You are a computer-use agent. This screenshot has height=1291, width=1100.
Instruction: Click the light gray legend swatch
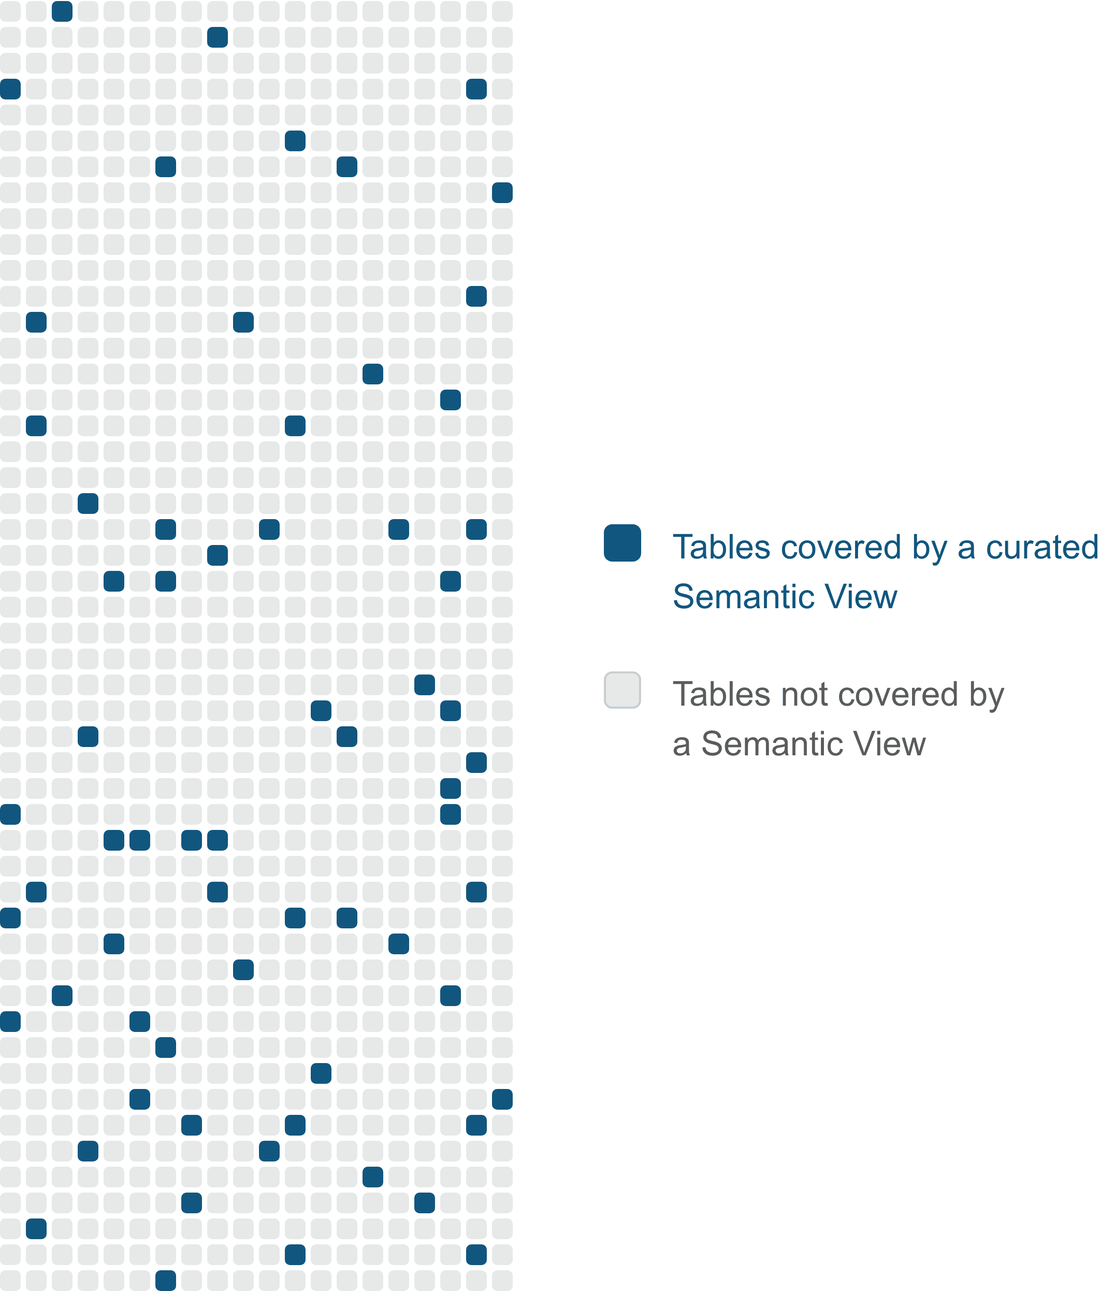tap(622, 690)
